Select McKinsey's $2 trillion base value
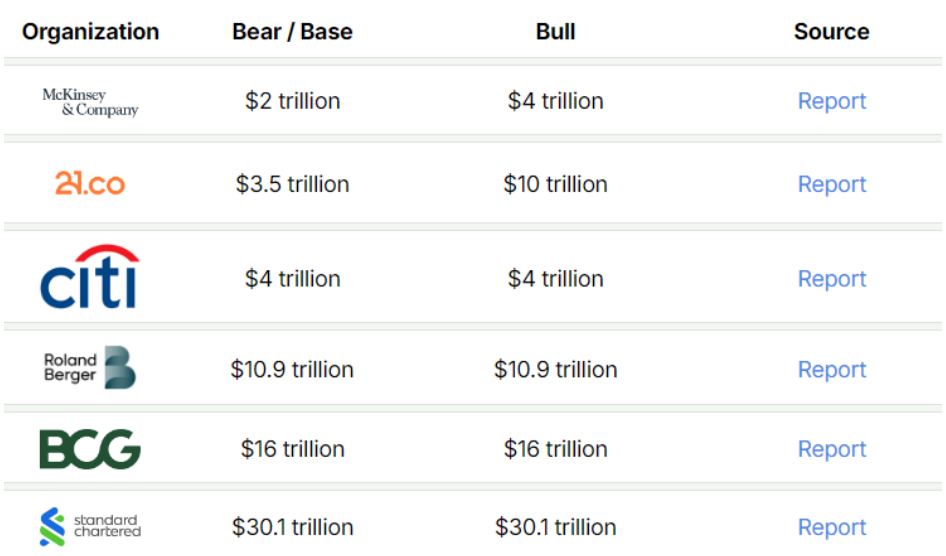Screen dimensions: 946x556 [x=292, y=101]
